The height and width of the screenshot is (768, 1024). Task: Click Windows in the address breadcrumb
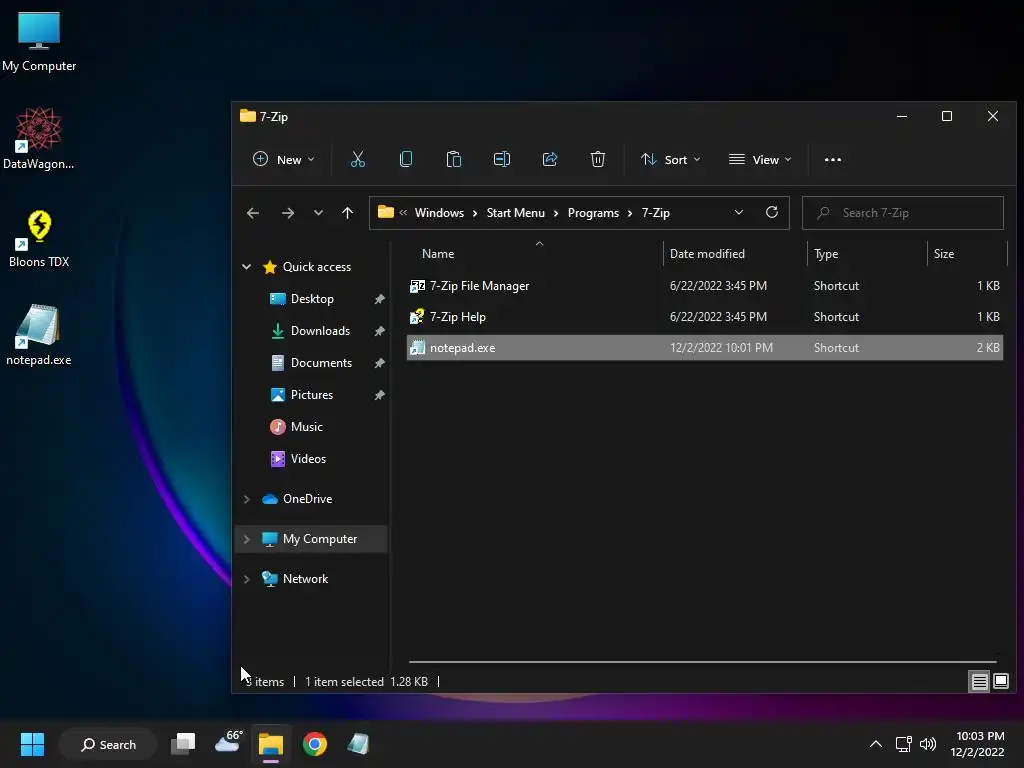439,213
